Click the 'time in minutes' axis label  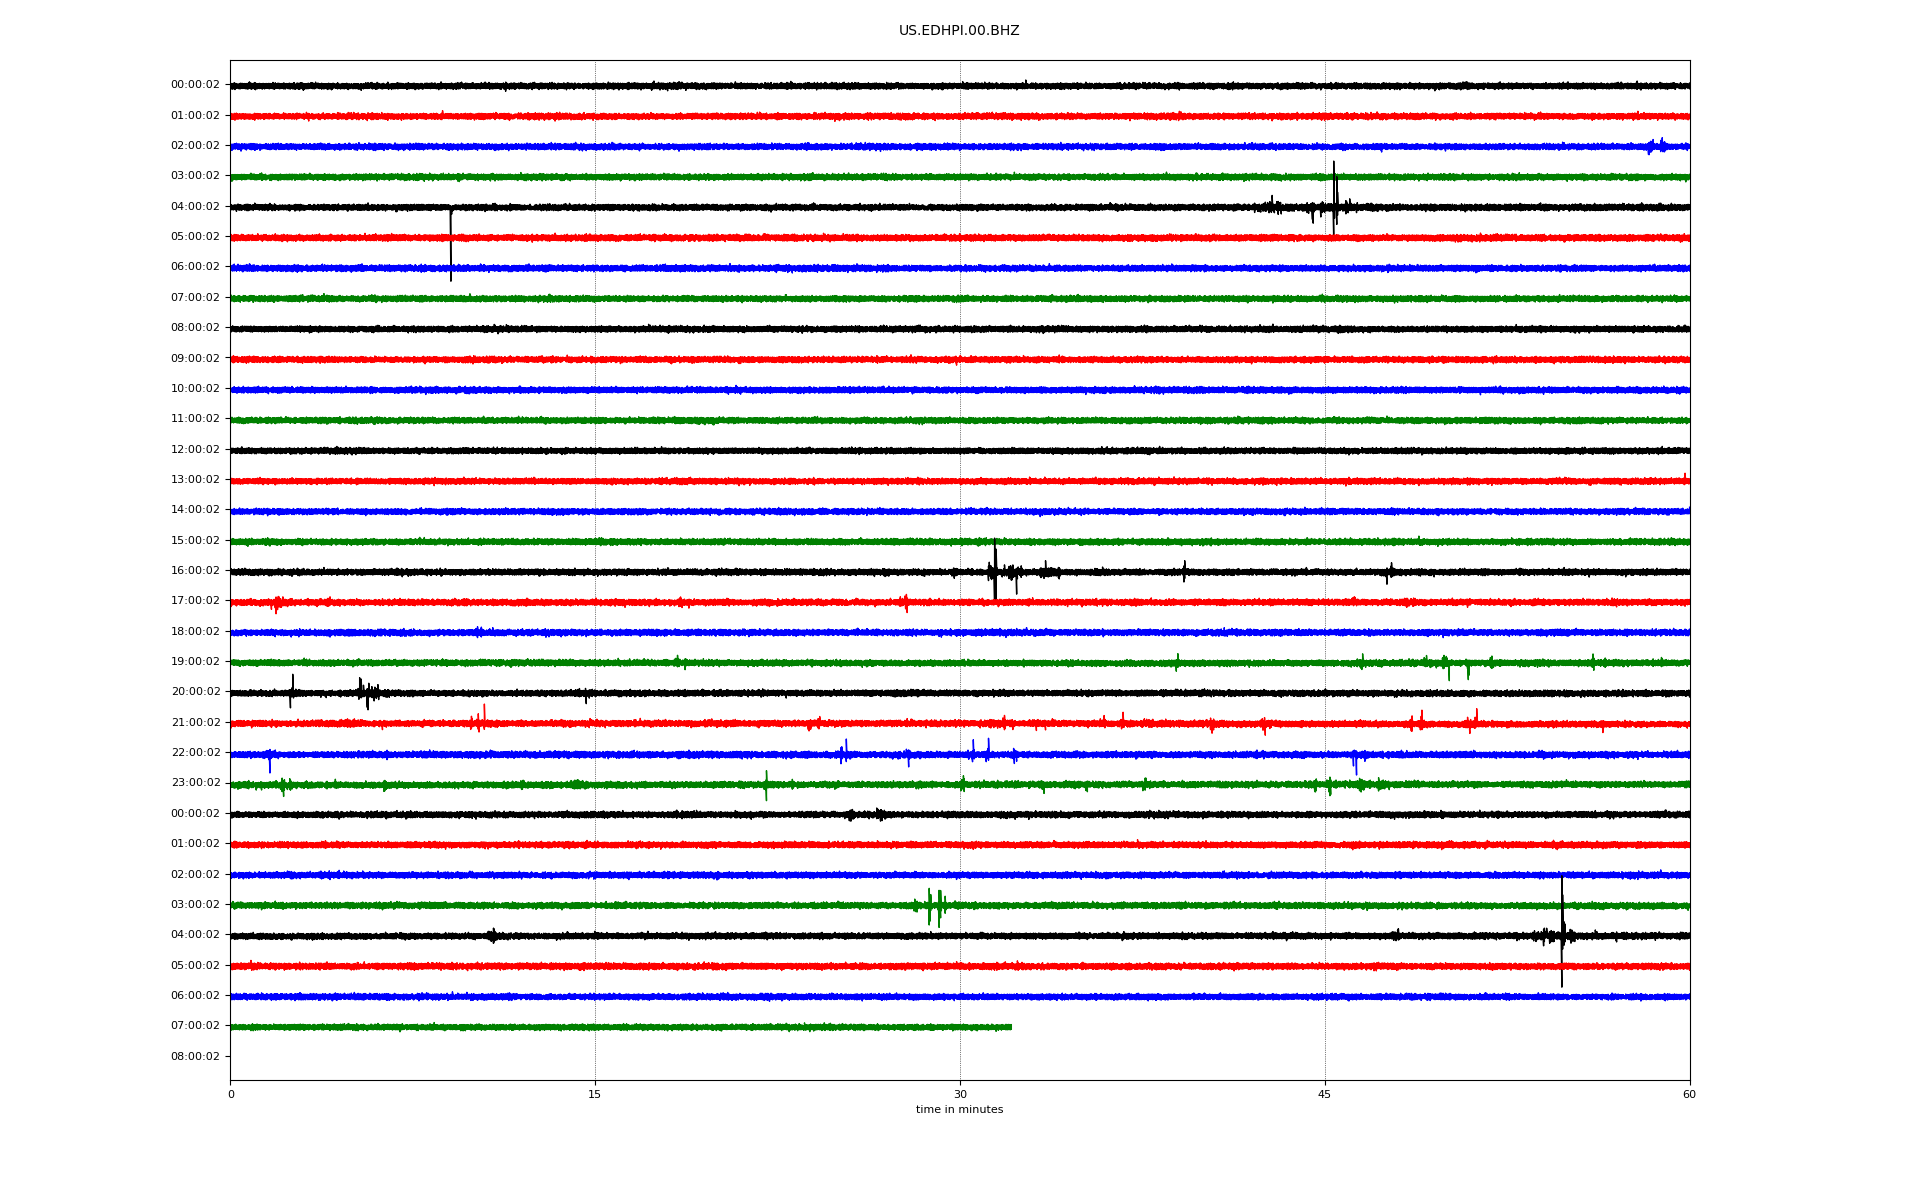(959, 1110)
